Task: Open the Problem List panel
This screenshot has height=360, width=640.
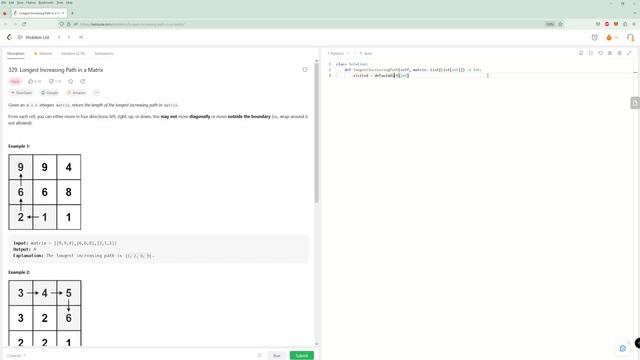Action: 33,37
